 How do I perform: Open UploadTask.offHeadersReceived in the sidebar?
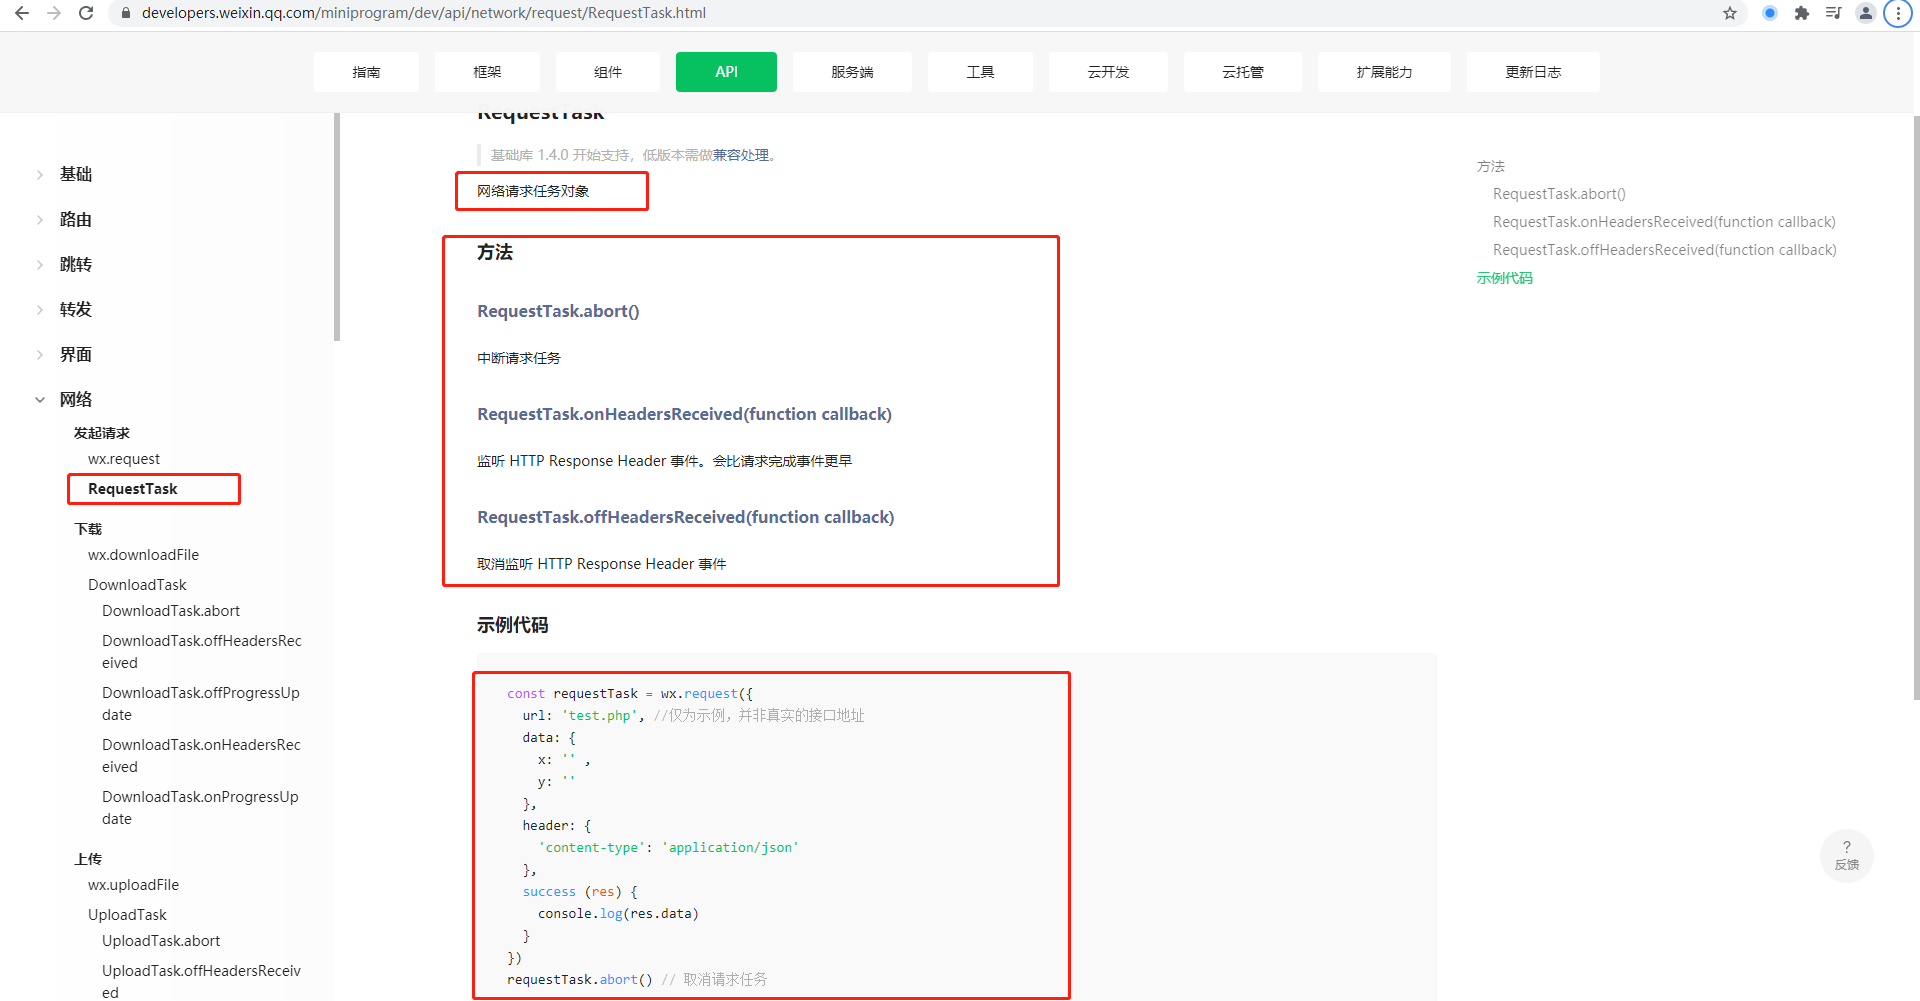tap(201, 981)
